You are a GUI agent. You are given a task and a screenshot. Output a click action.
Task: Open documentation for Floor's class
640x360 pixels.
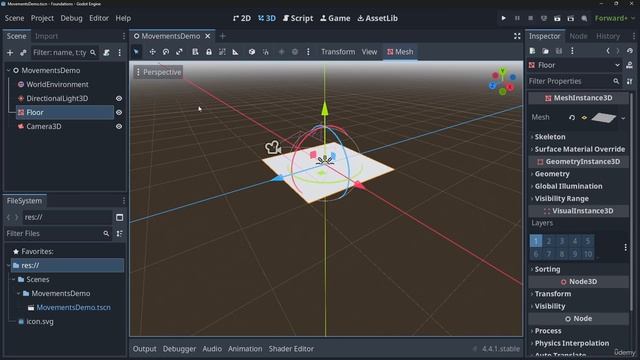tap(629, 65)
